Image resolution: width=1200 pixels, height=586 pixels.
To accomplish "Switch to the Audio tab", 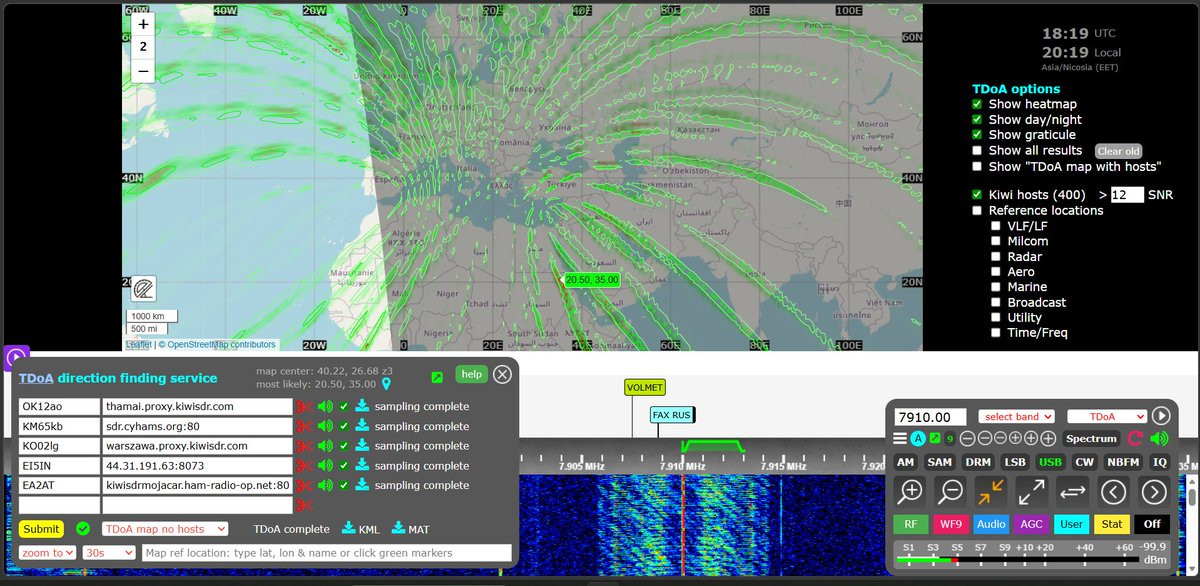I will [x=991, y=523].
